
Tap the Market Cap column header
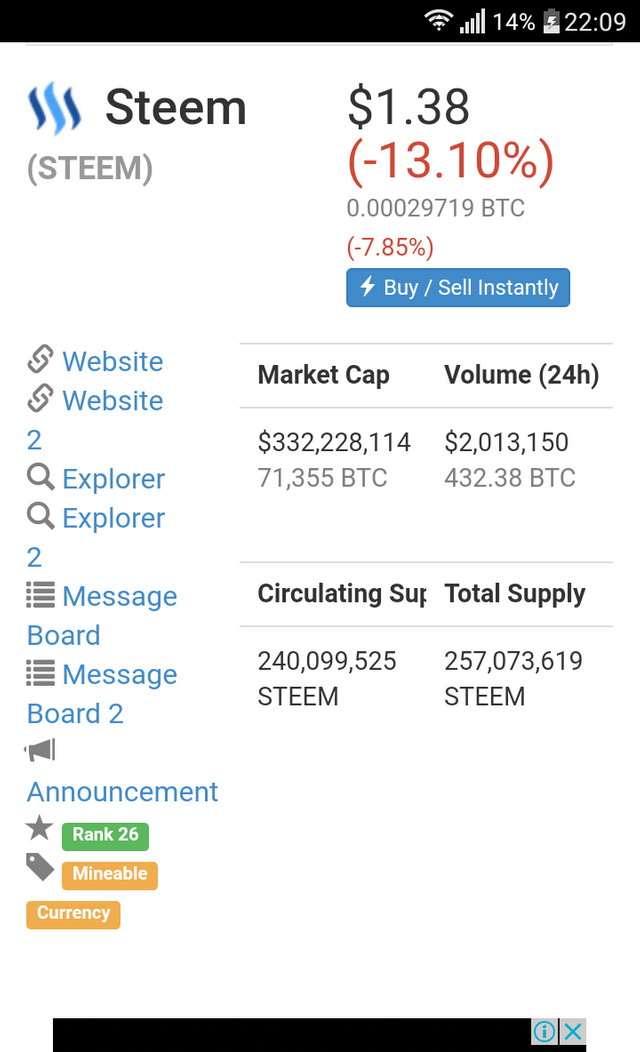[x=324, y=375]
